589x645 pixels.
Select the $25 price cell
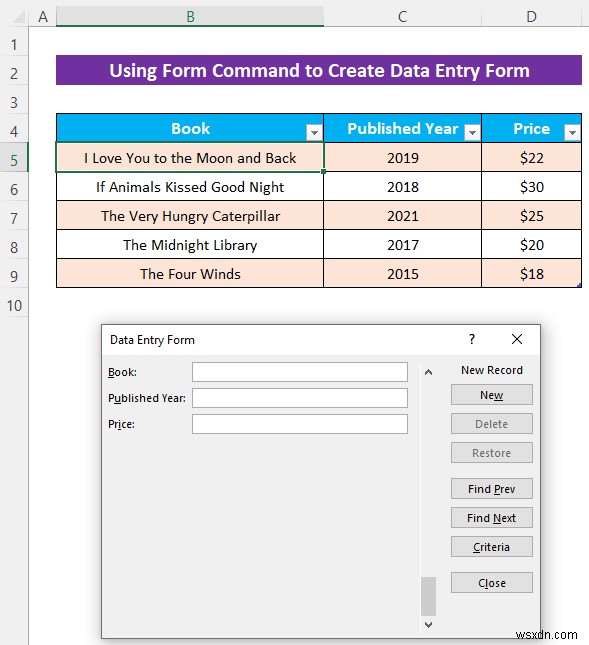[531, 216]
